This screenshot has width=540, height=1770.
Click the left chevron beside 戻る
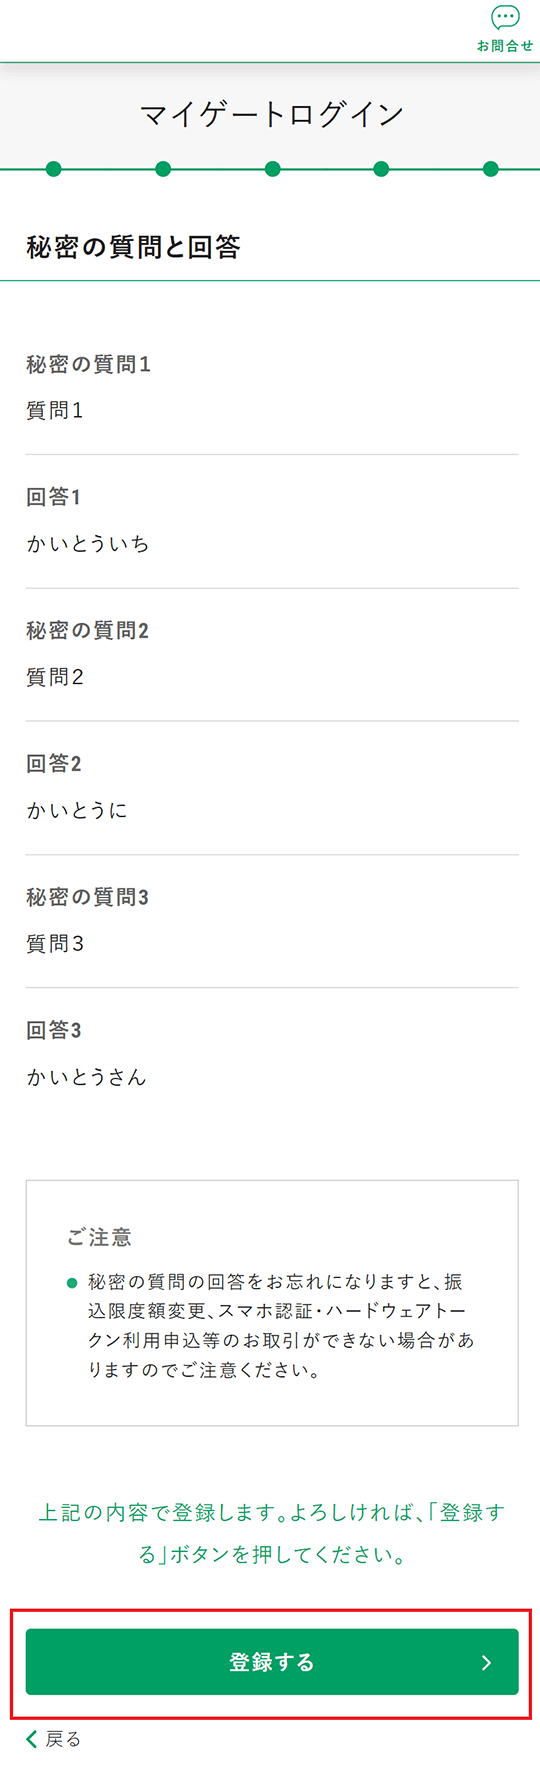32,1739
